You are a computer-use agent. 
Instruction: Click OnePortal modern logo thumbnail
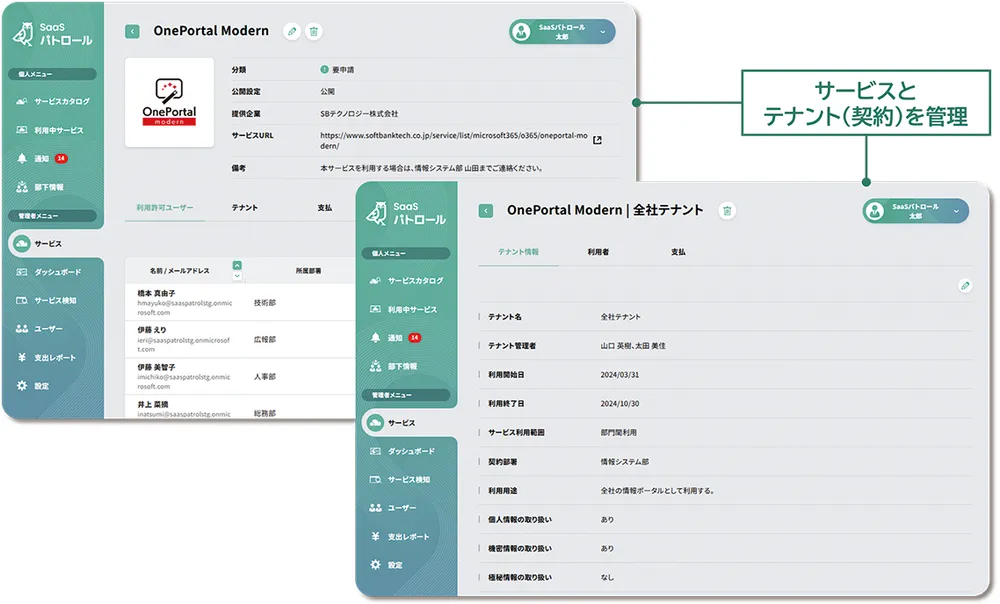(170, 103)
